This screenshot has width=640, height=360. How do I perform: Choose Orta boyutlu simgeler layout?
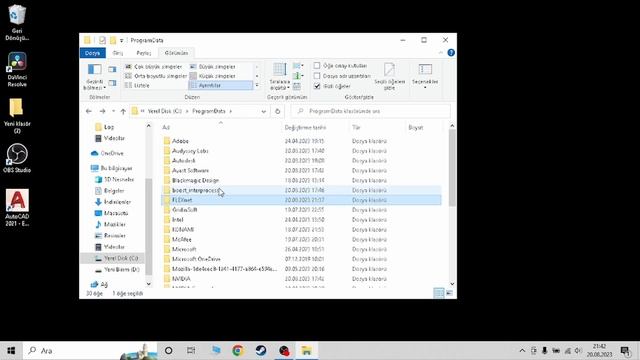pos(156,76)
